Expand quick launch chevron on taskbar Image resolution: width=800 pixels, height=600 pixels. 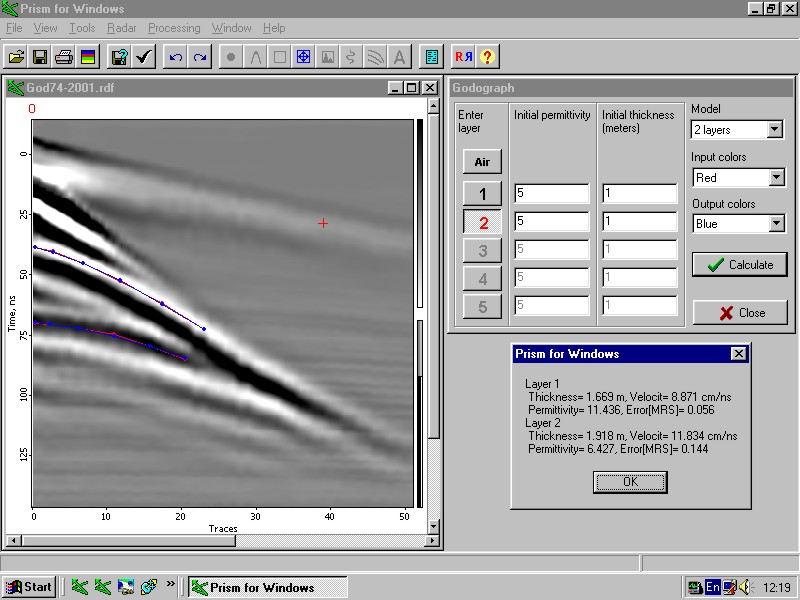tap(170, 584)
